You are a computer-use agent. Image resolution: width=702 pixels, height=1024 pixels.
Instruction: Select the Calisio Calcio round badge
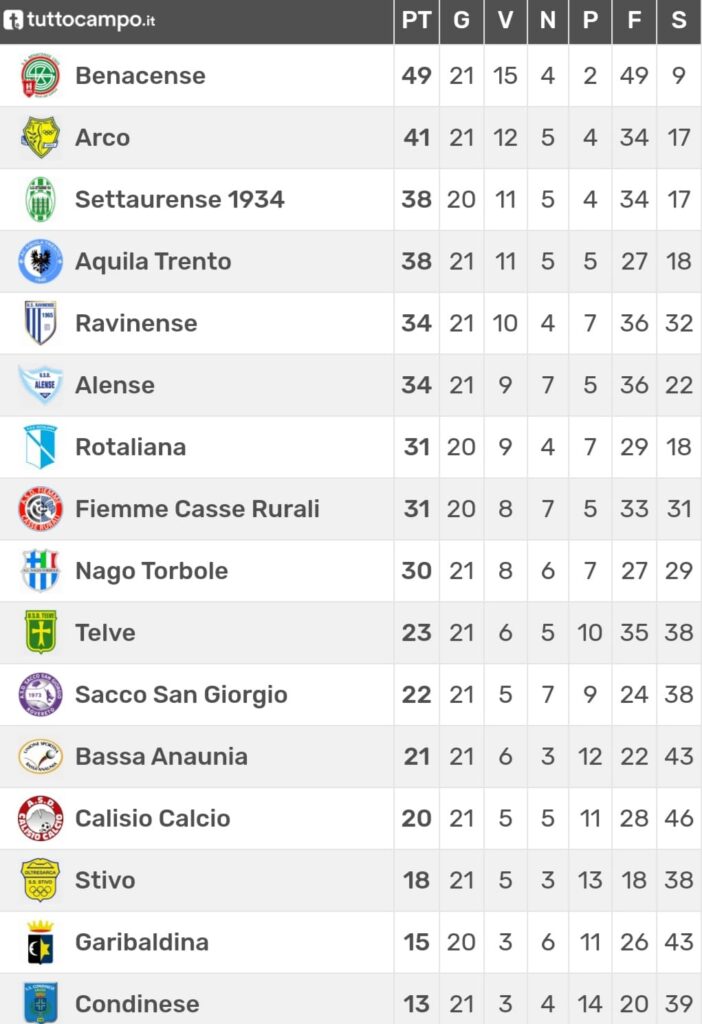(x=40, y=818)
